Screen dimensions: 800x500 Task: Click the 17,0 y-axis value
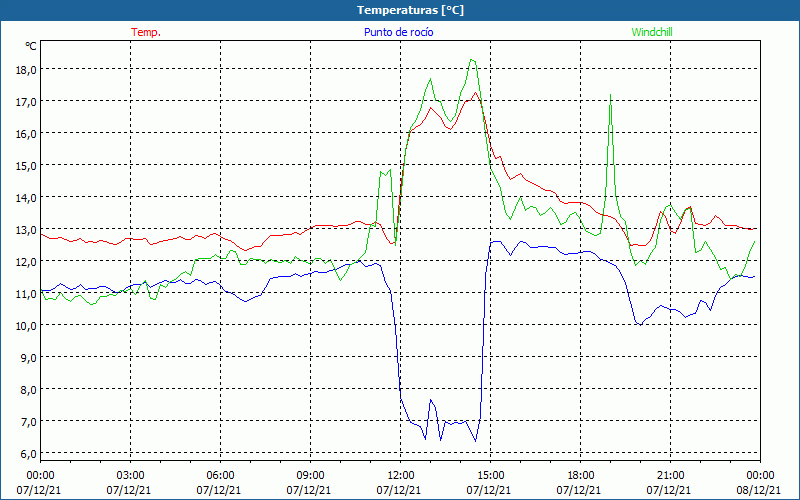[26, 102]
